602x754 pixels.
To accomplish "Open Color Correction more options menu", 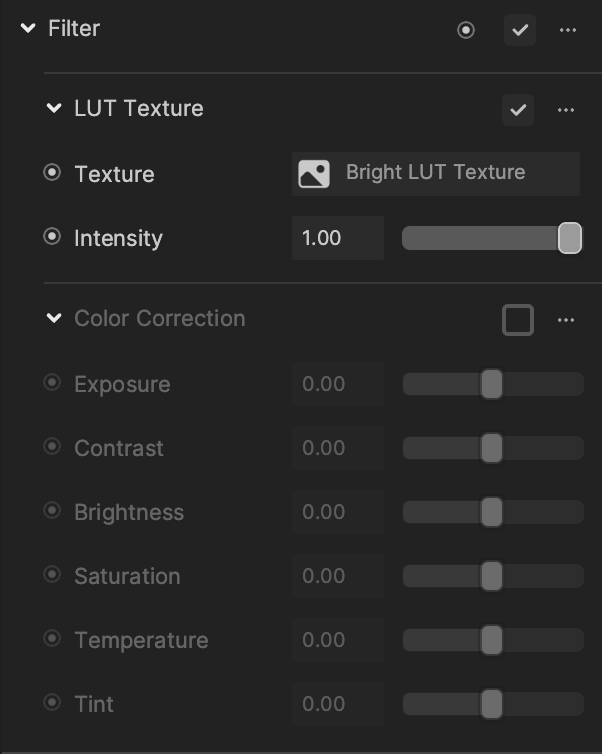I will [566, 320].
